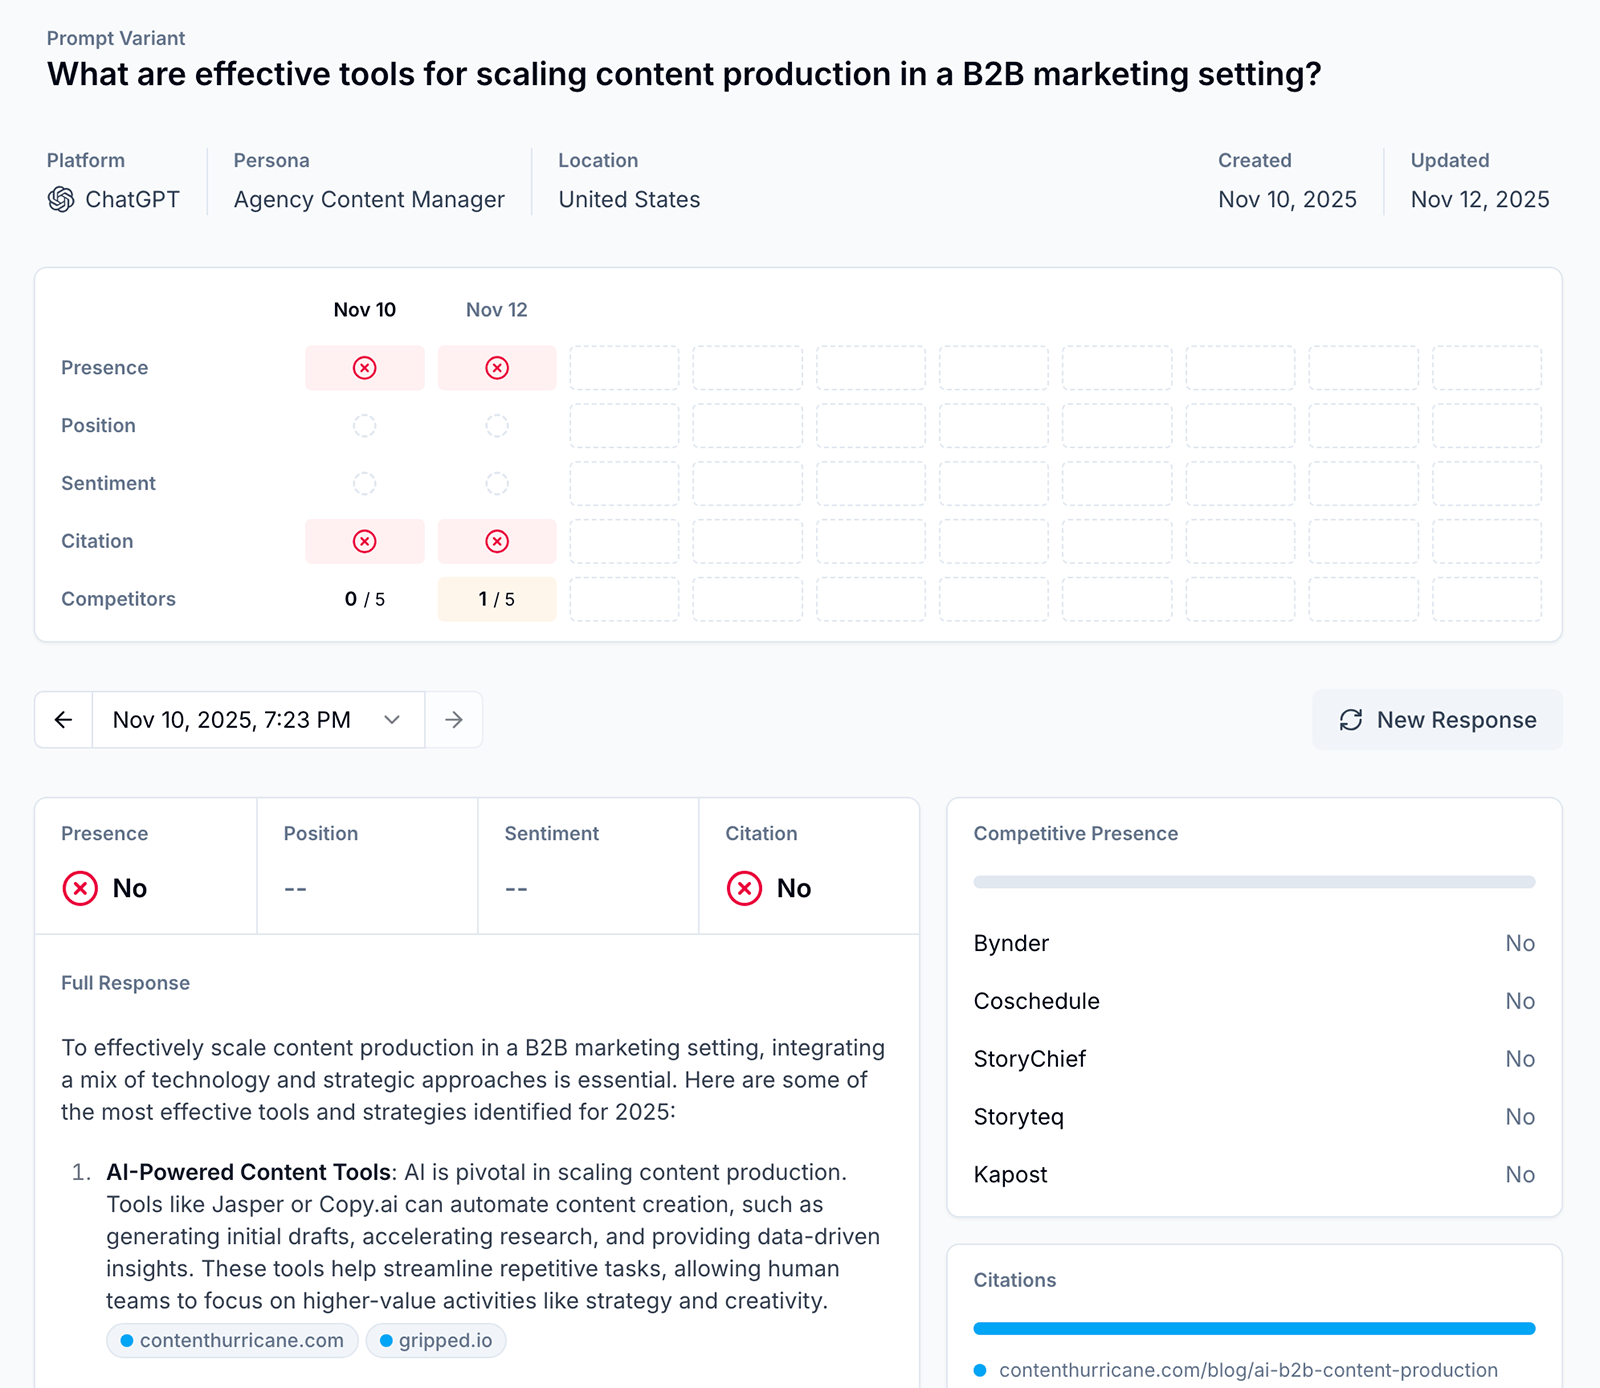Click the Platform label above ChatGPT
1600x1388 pixels.
(x=86, y=160)
